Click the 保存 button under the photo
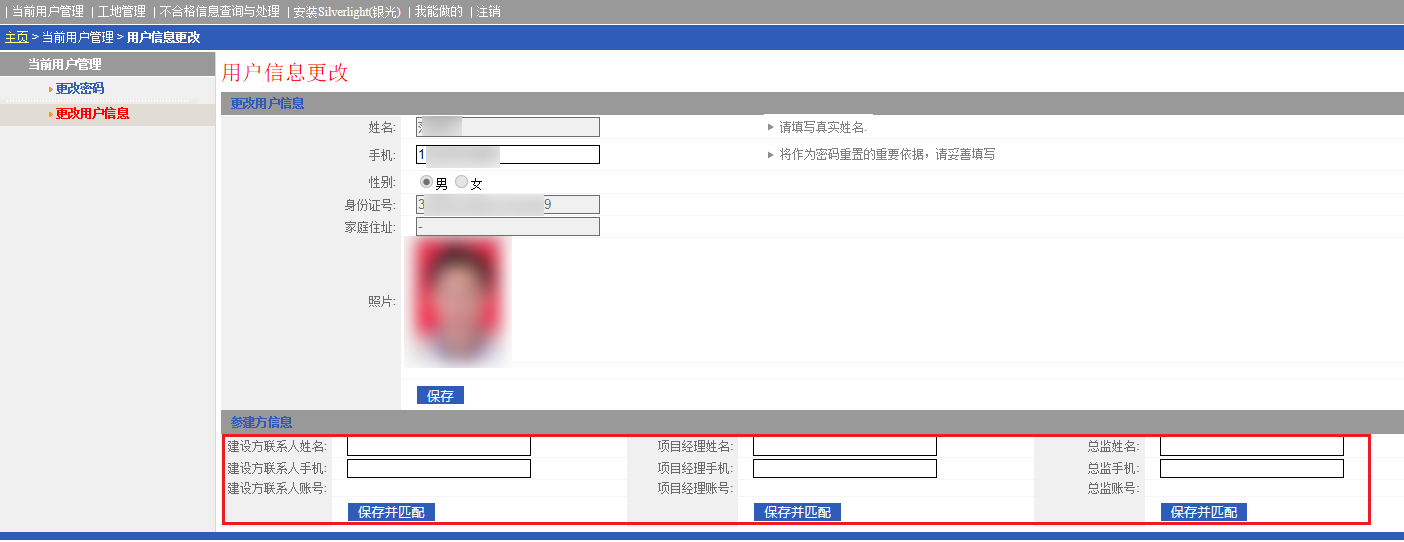Image resolution: width=1404 pixels, height=542 pixels. click(x=440, y=396)
